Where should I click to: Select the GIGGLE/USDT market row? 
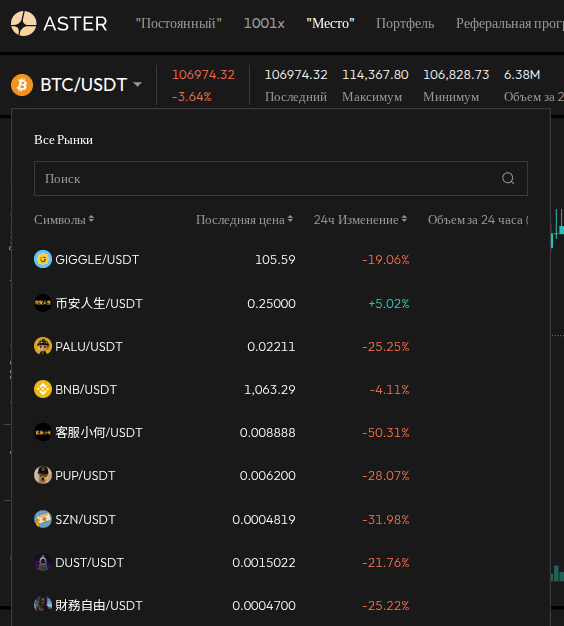click(x=281, y=260)
